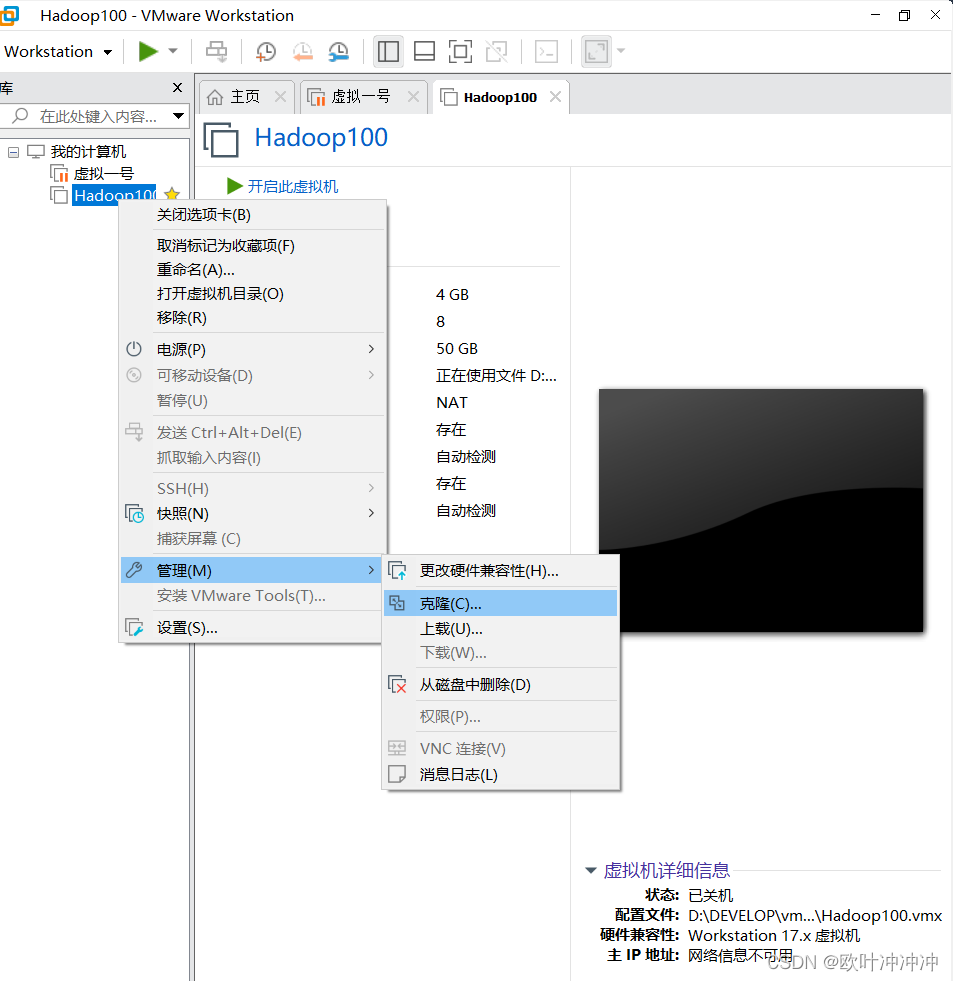Toggle the library sidebar view icon
Screen dimensions: 953x981
[x=388, y=51]
